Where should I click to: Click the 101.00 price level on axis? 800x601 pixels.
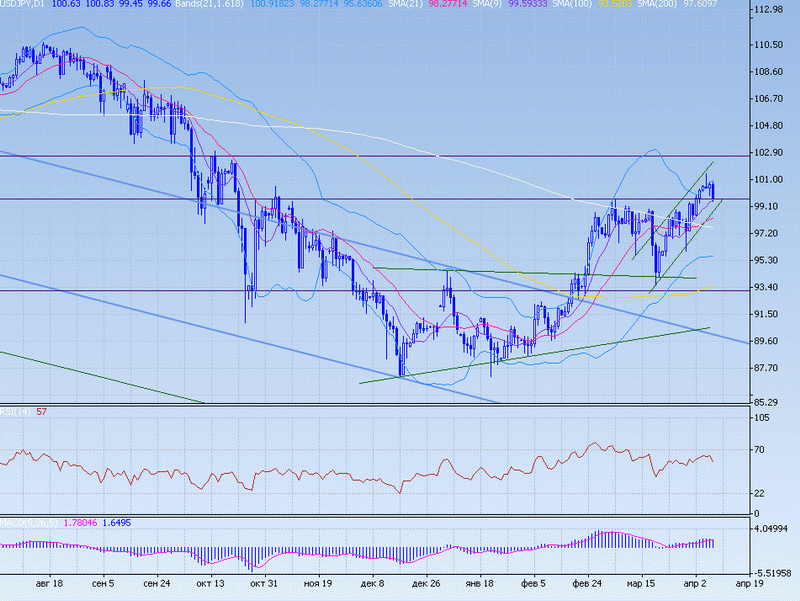(768, 179)
